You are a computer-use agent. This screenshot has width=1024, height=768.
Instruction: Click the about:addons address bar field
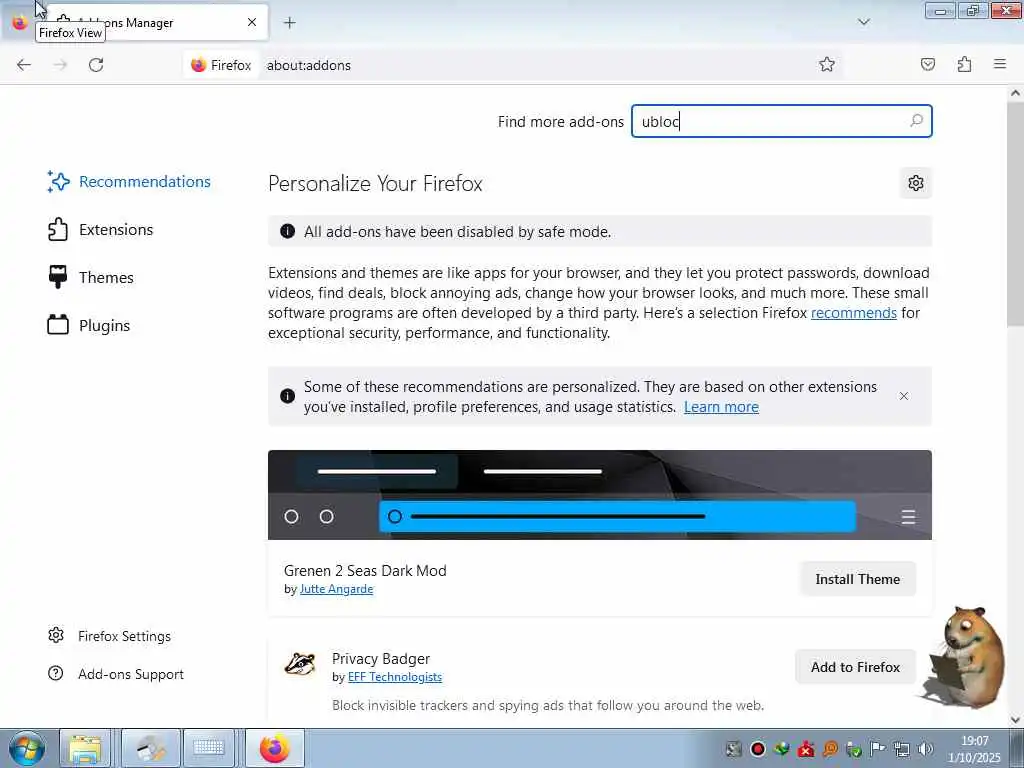tap(536, 65)
